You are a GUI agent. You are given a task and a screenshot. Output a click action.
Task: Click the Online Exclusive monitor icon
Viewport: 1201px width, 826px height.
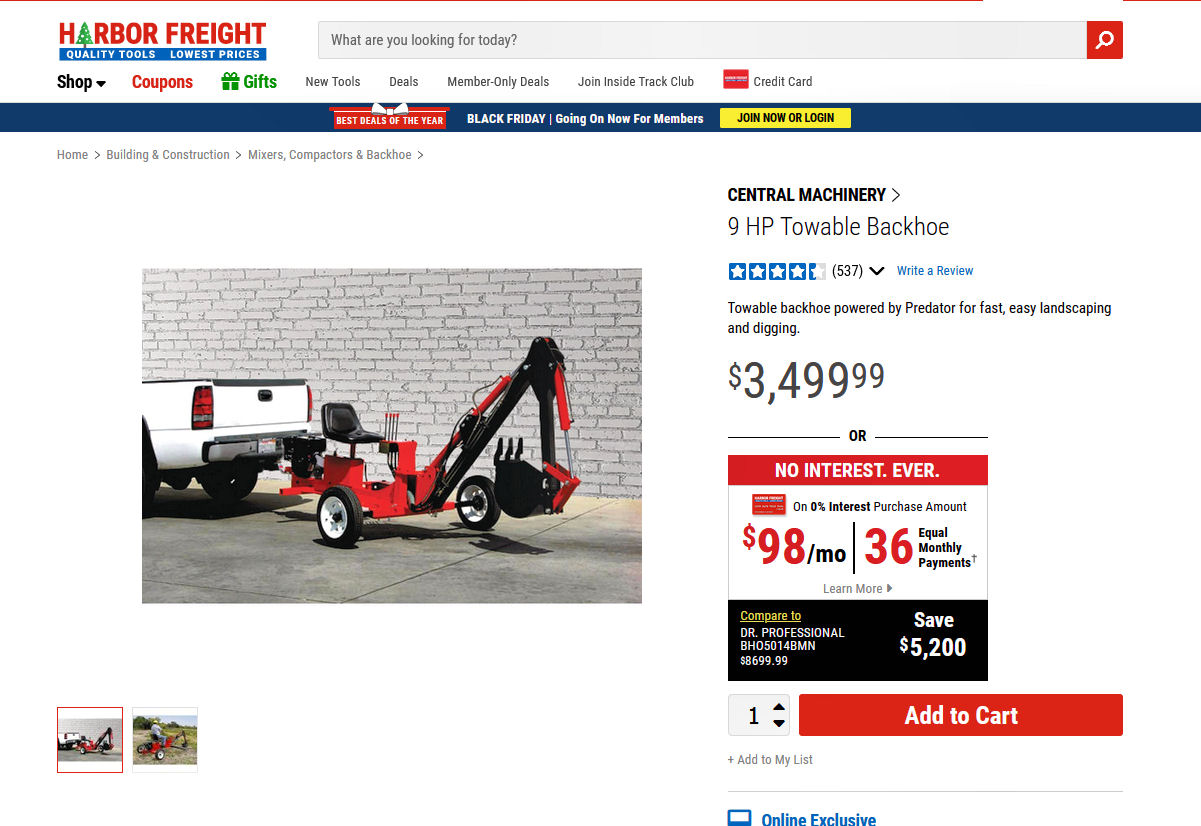[x=739, y=819]
